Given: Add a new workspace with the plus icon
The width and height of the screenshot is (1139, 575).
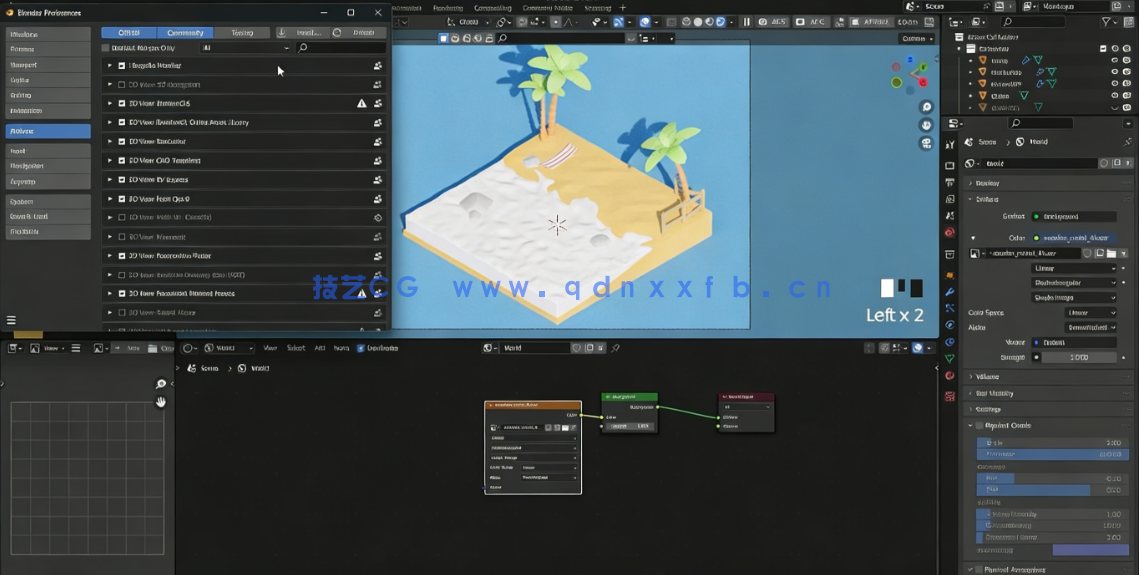Looking at the screenshot, I should [623, 7].
